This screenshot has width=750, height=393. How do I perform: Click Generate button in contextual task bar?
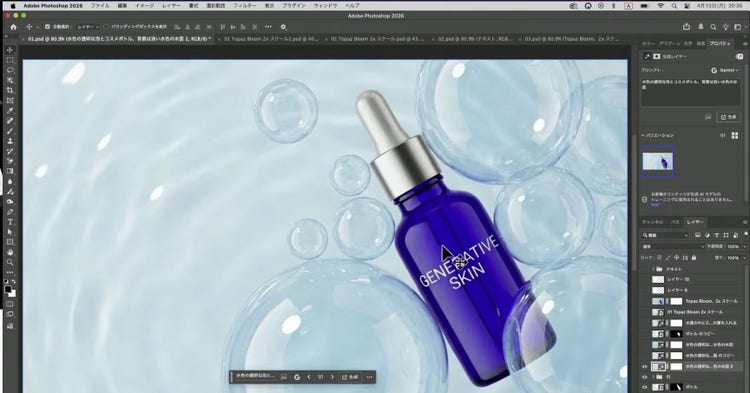tap(350, 377)
